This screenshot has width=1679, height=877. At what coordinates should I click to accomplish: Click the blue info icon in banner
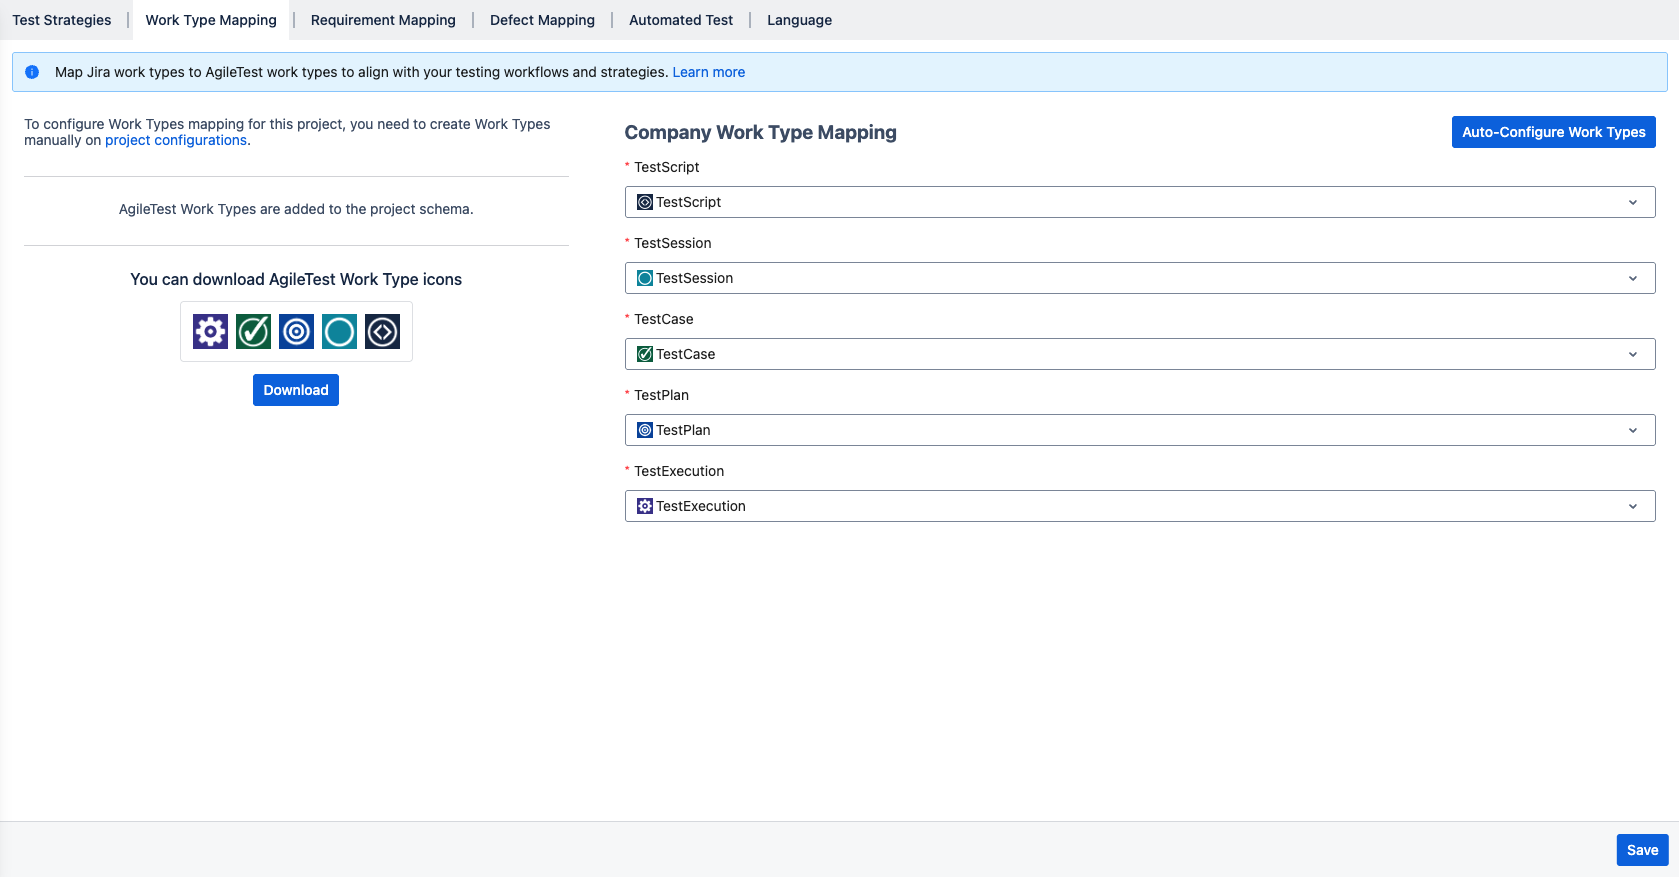tap(32, 72)
